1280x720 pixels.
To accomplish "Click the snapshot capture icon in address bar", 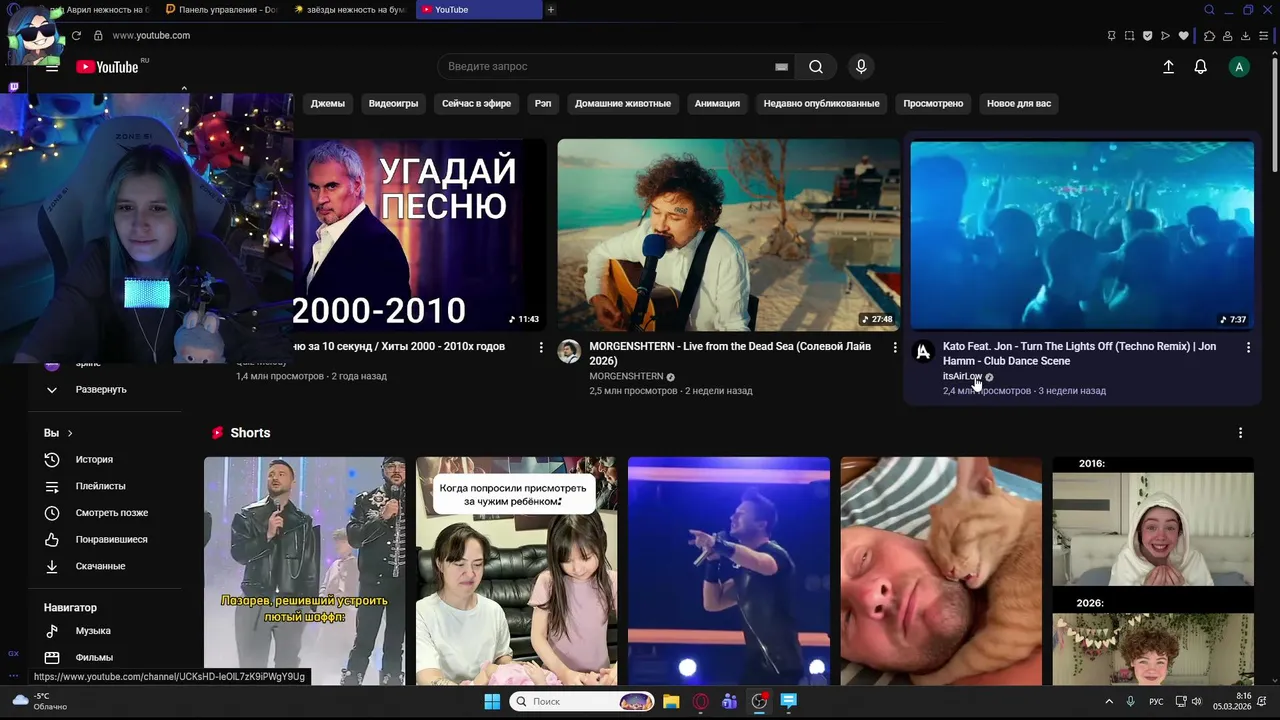I will click(x=1129, y=36).
